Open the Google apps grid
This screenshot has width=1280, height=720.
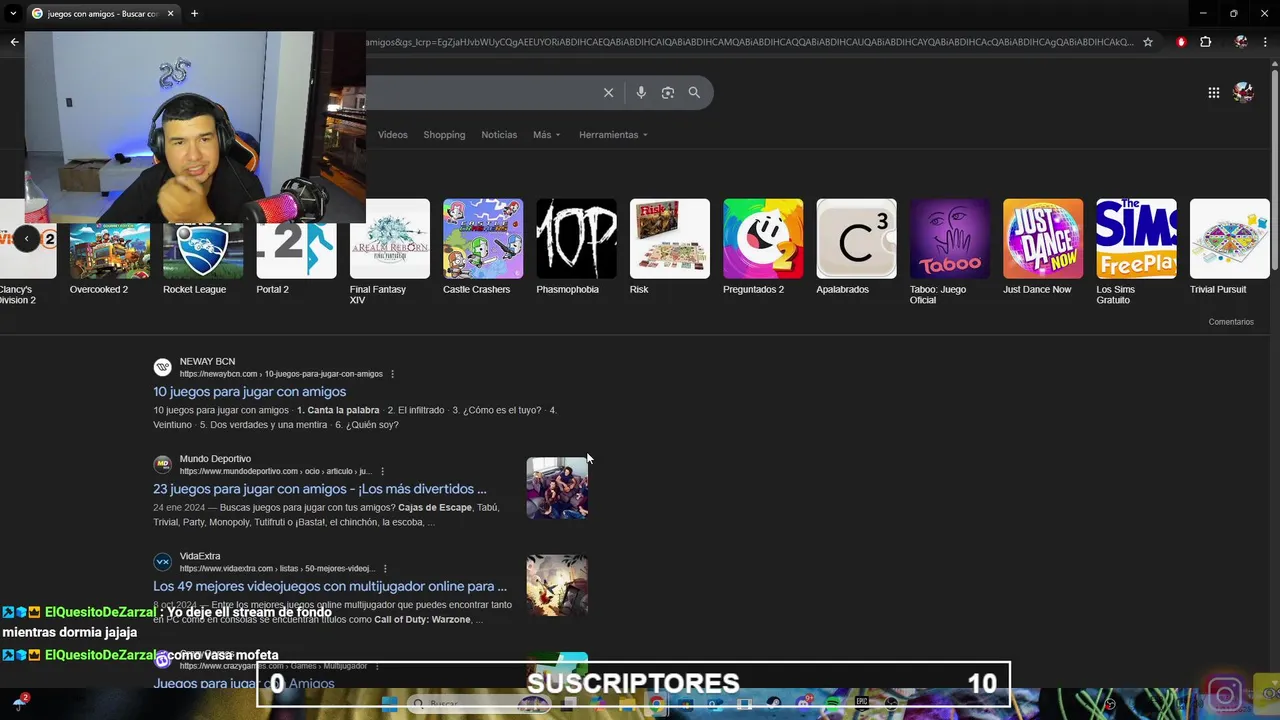[1213, 92]
